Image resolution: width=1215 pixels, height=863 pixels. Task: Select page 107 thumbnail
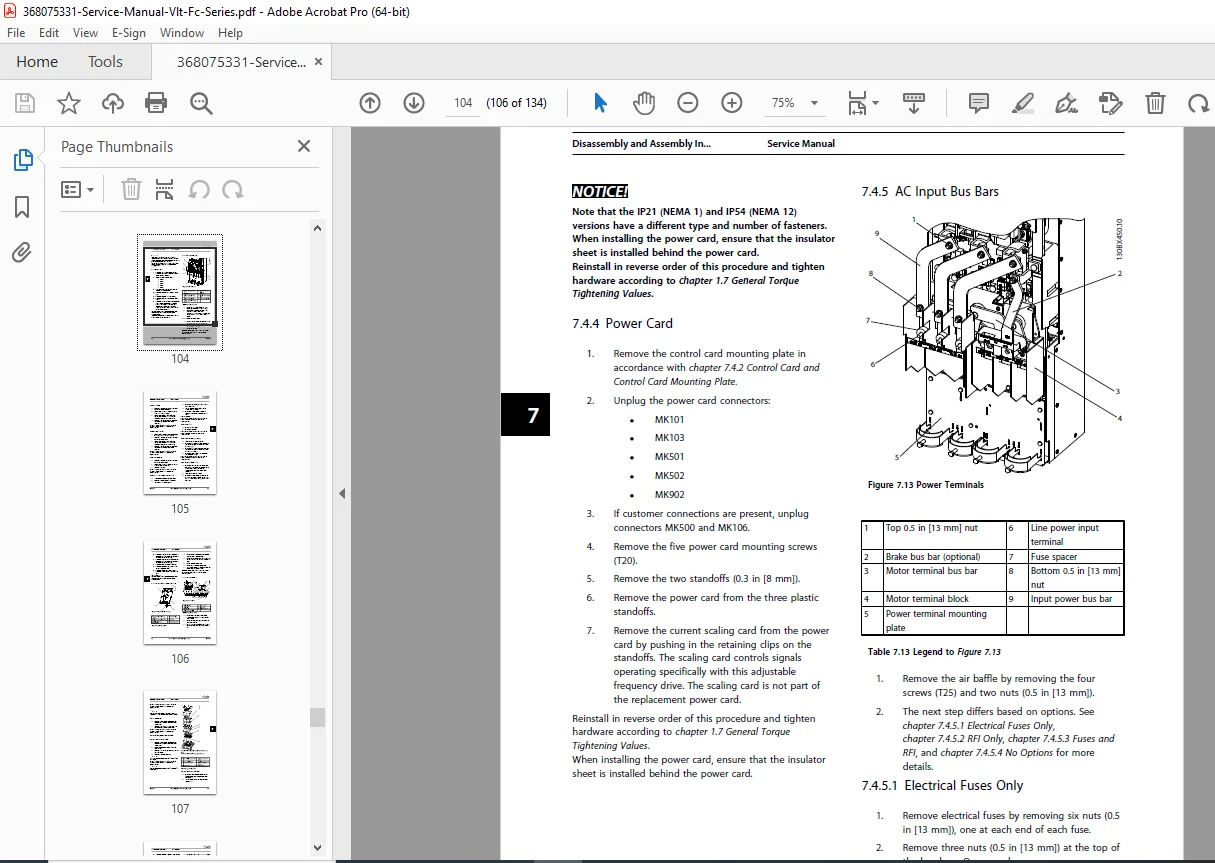(180, 743)
